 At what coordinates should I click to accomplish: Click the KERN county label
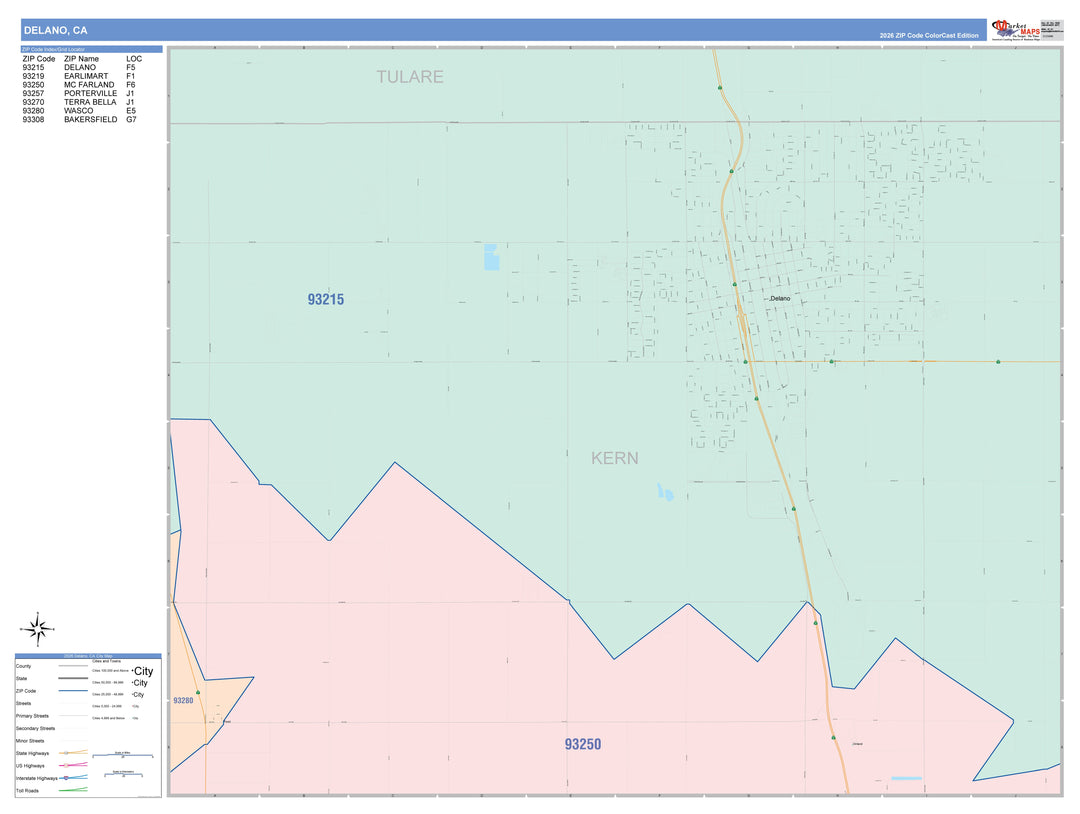tap(614, 458)
